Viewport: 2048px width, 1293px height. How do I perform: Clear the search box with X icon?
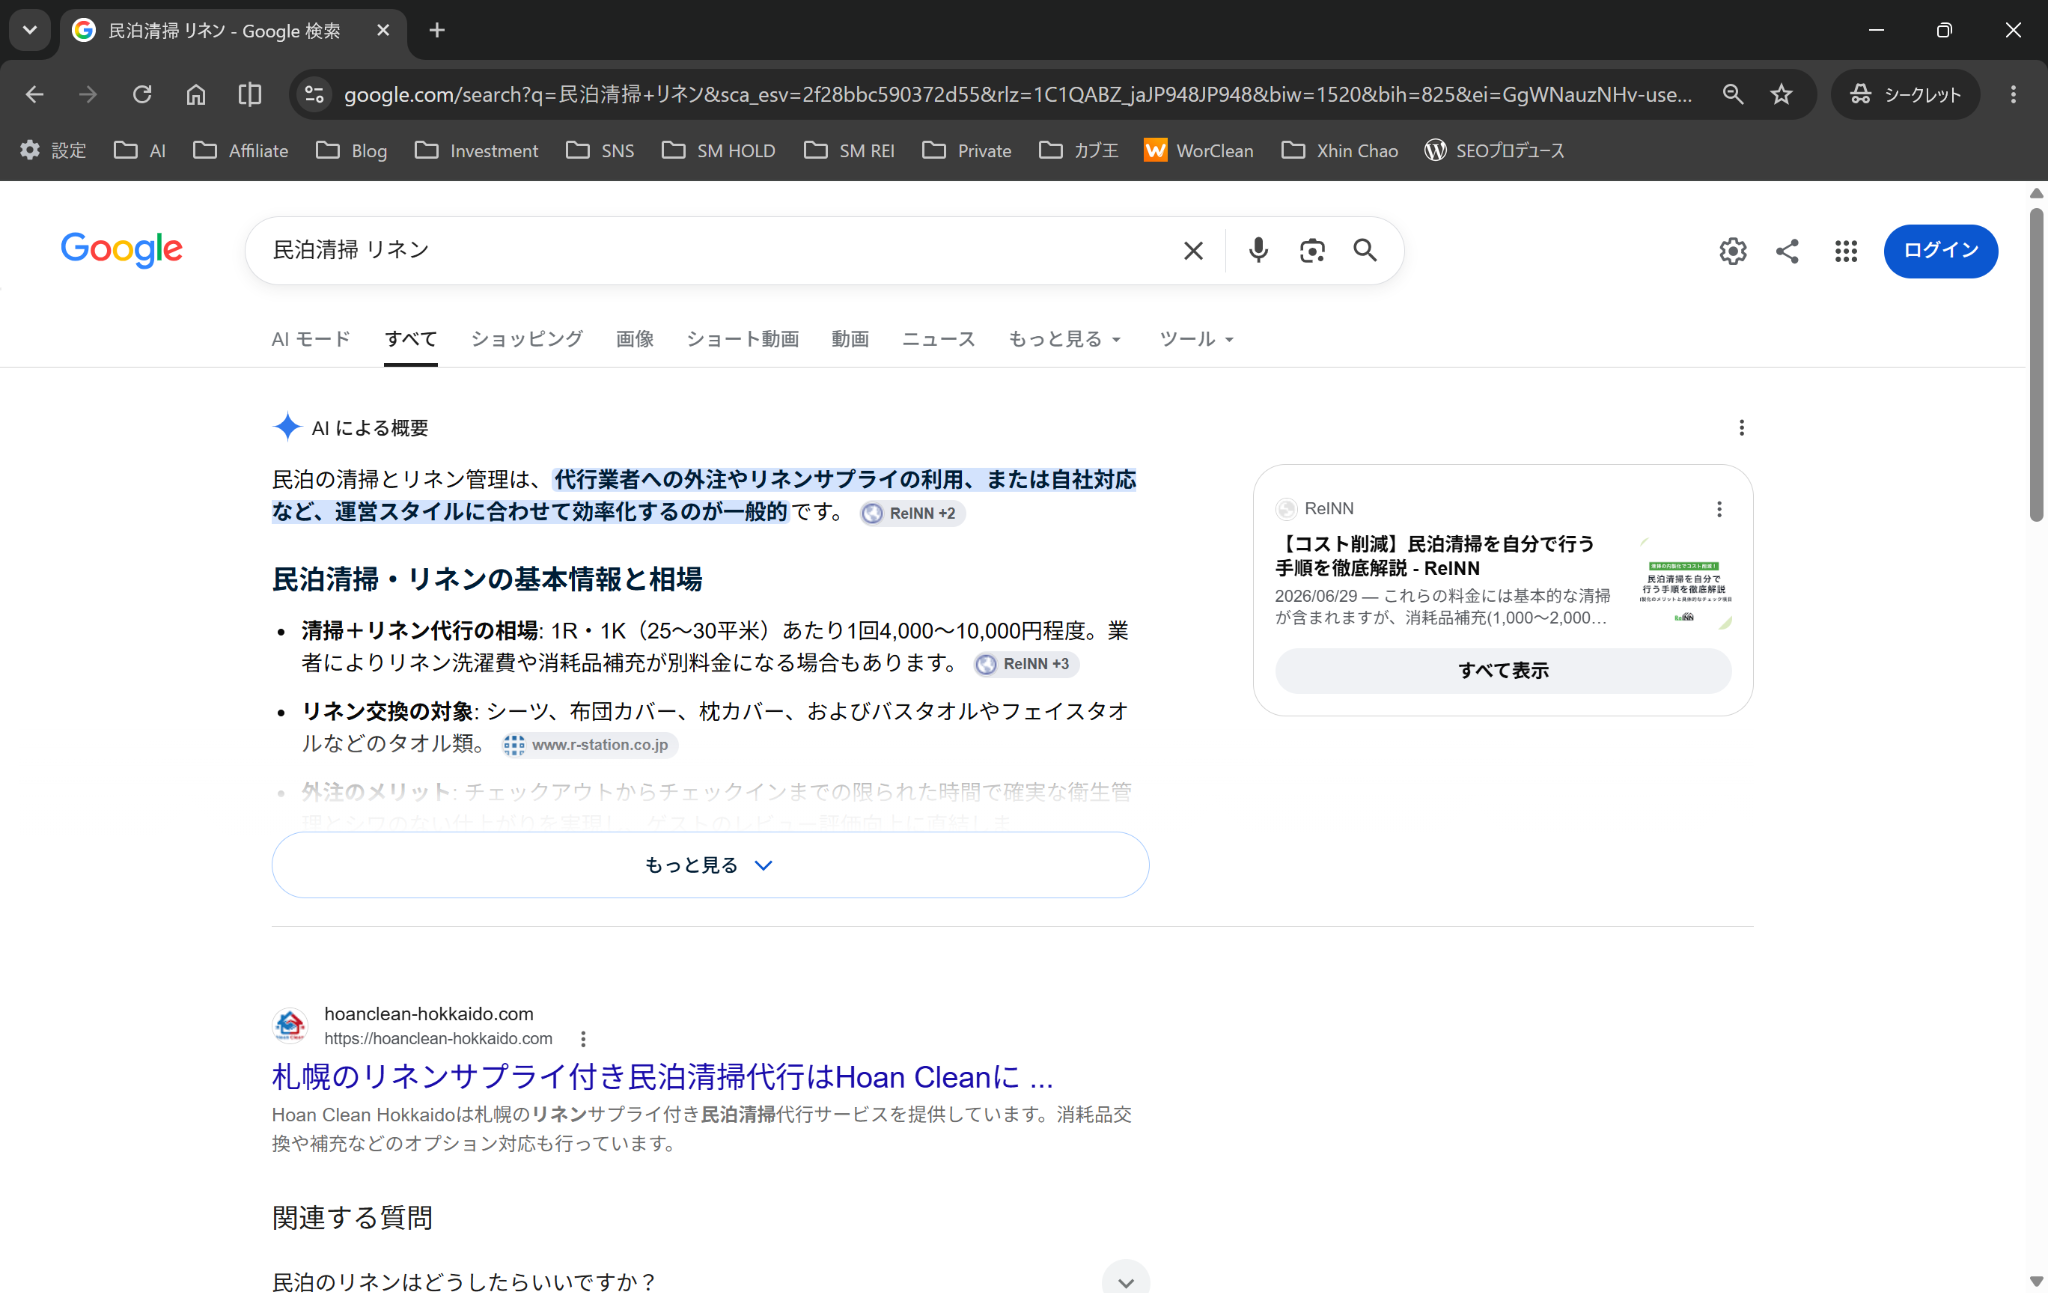tap(1193, 250)
